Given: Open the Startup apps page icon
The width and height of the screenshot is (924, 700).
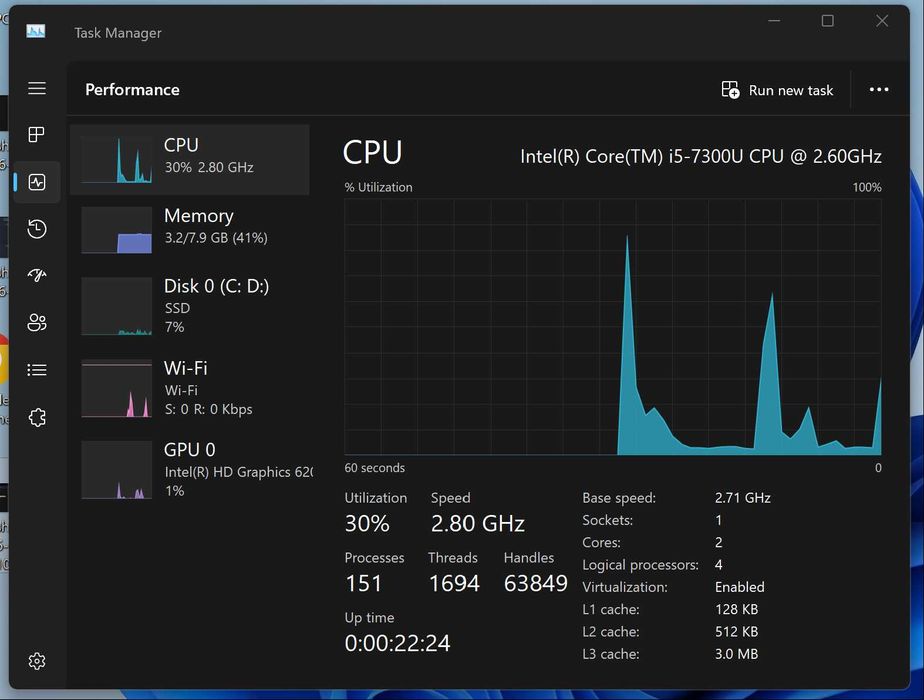Looking at the screenshot, I should click(x=37, y=275).
